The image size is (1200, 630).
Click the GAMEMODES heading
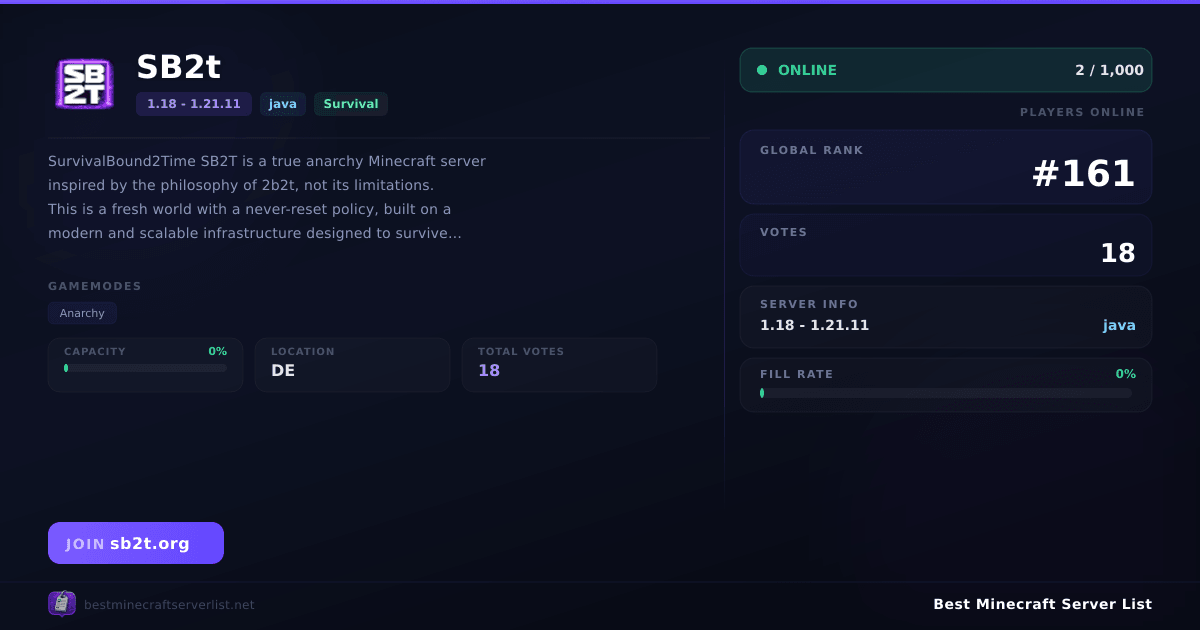95,286
